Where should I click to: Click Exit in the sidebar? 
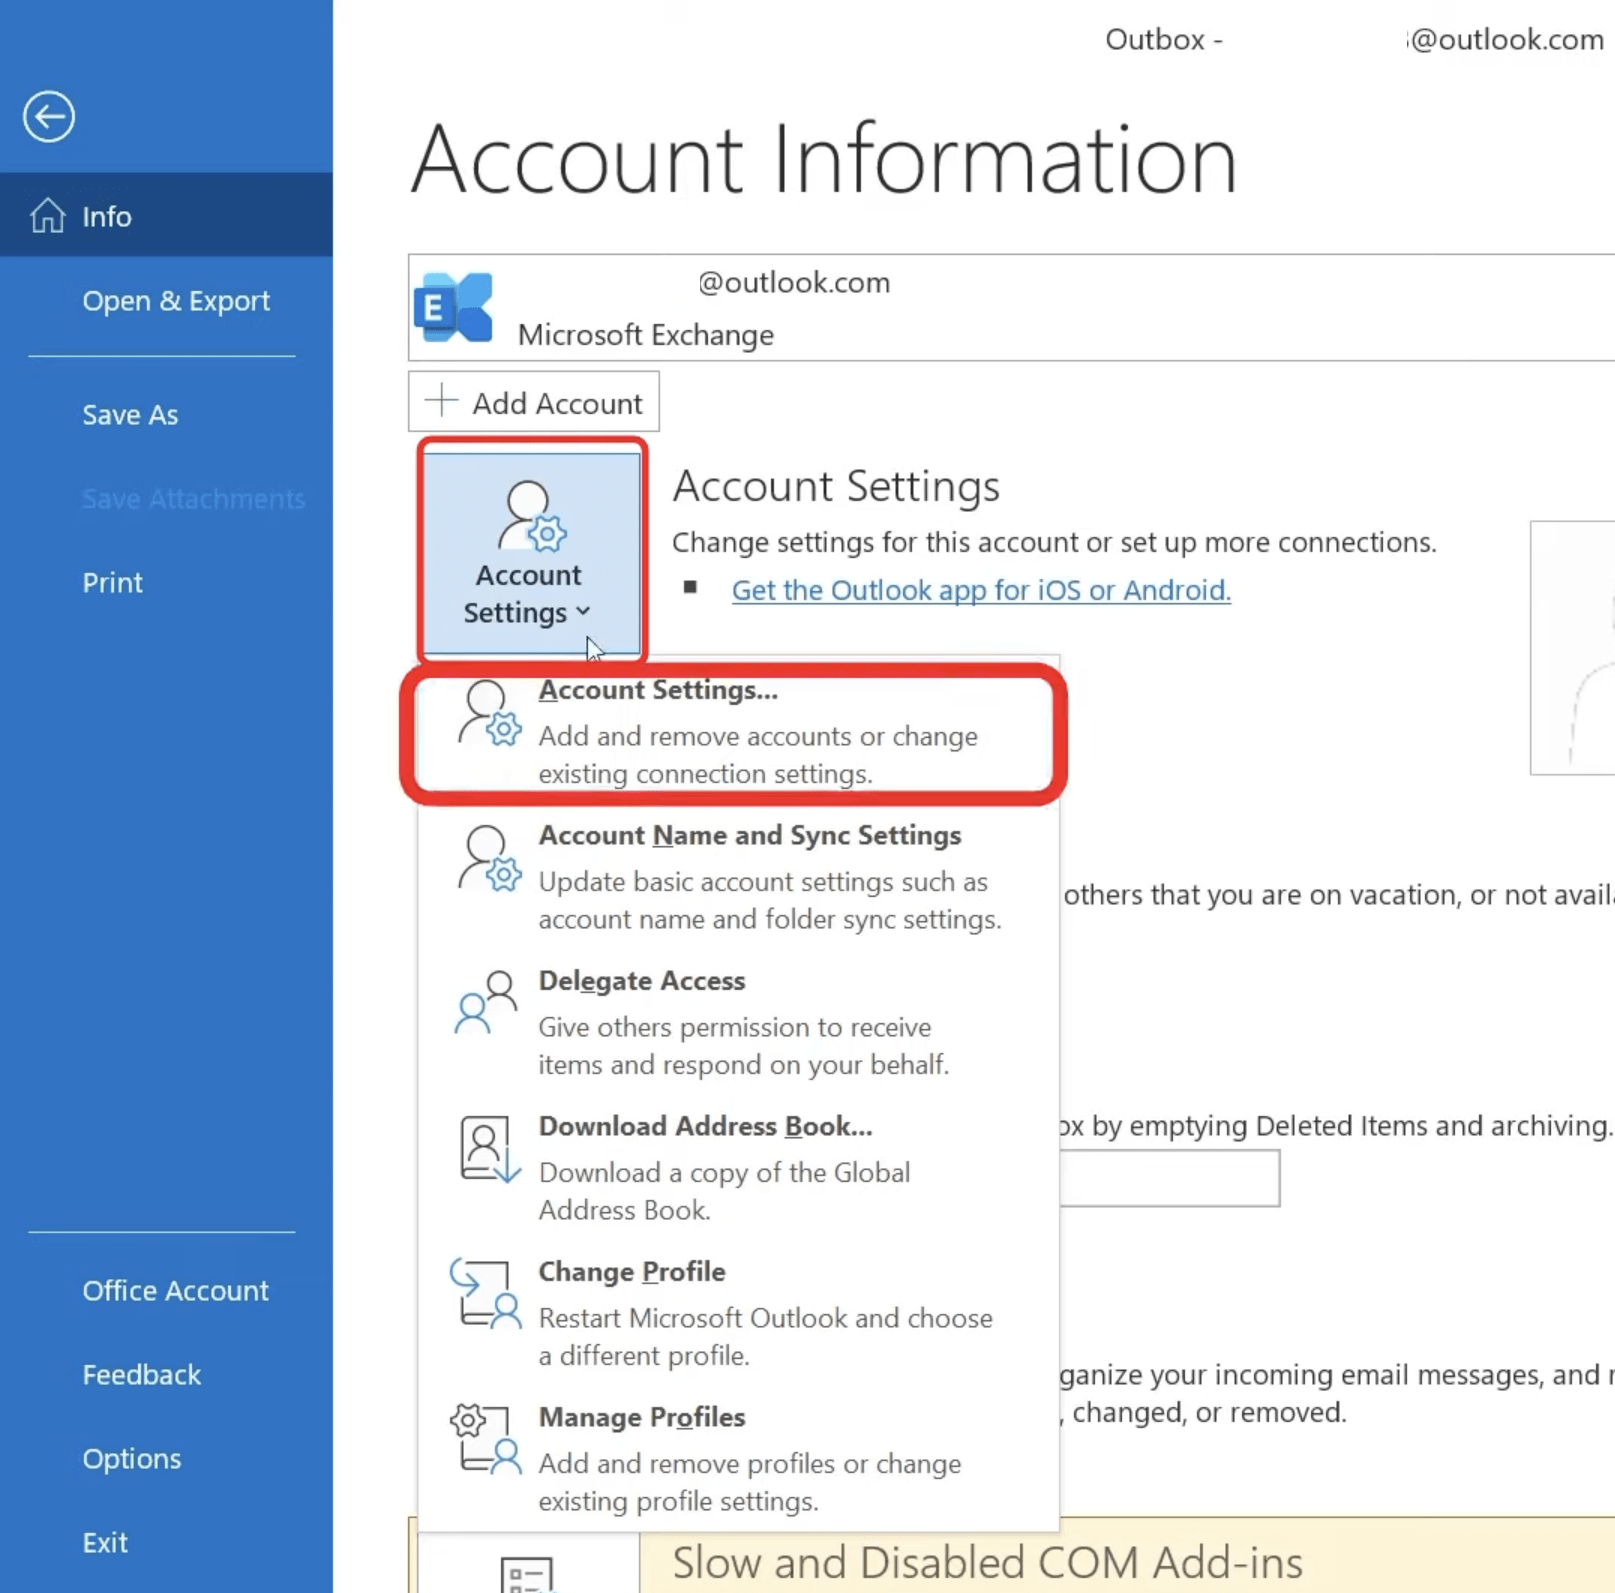point(104,1542)
